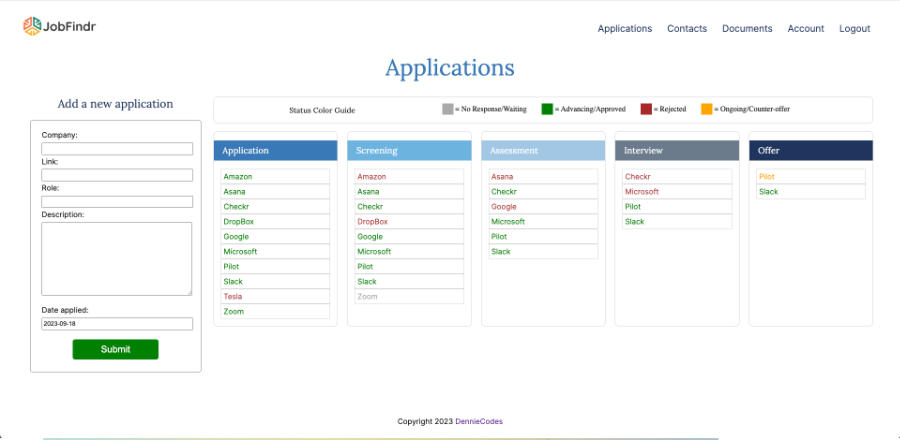Open Microsoft in the Application column
Image resolution: width=900 pixels, height=440 pixels.
pyautogui.click(x=276, y=251)
